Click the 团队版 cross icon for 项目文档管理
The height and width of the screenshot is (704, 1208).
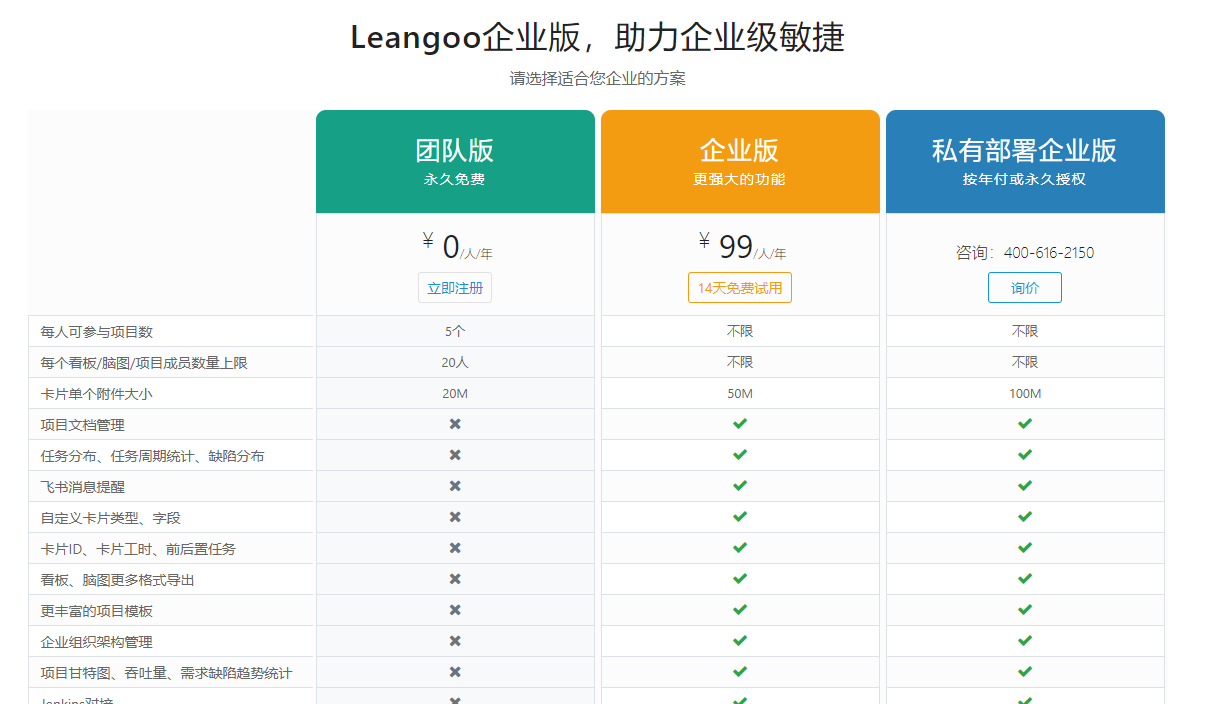[x=455, y=424]
